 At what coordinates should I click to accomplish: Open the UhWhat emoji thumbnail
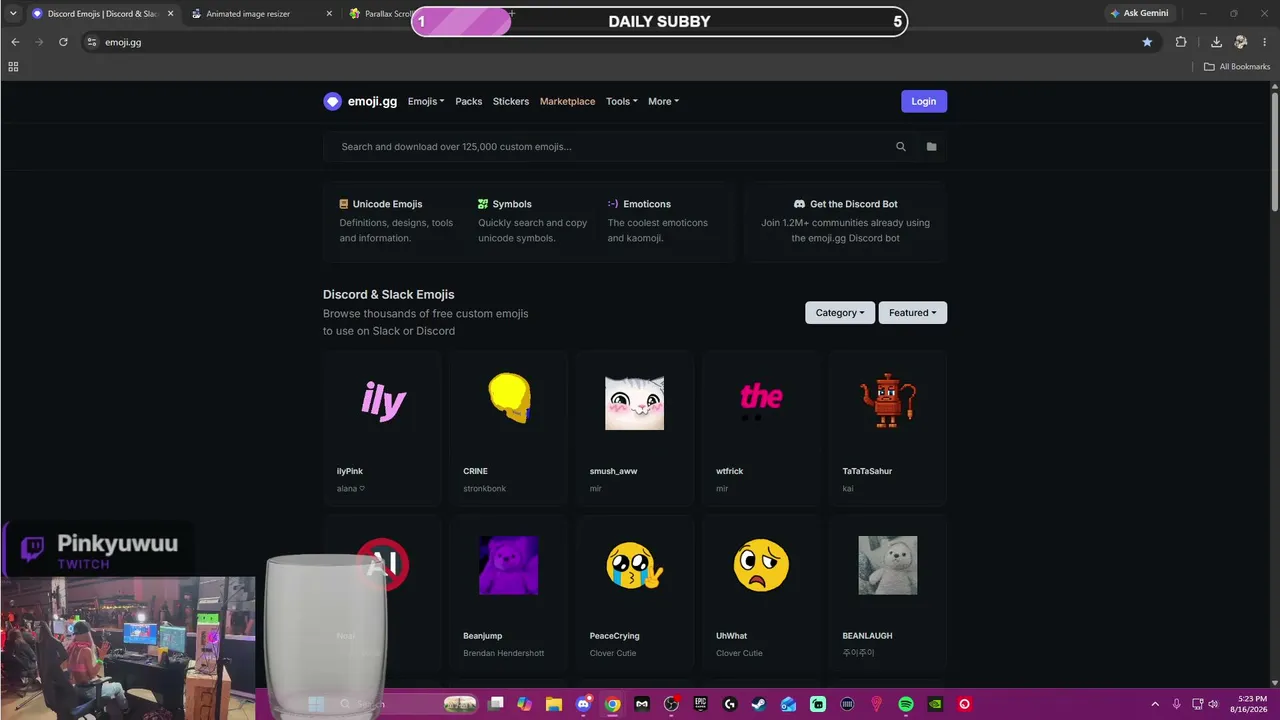761,565
